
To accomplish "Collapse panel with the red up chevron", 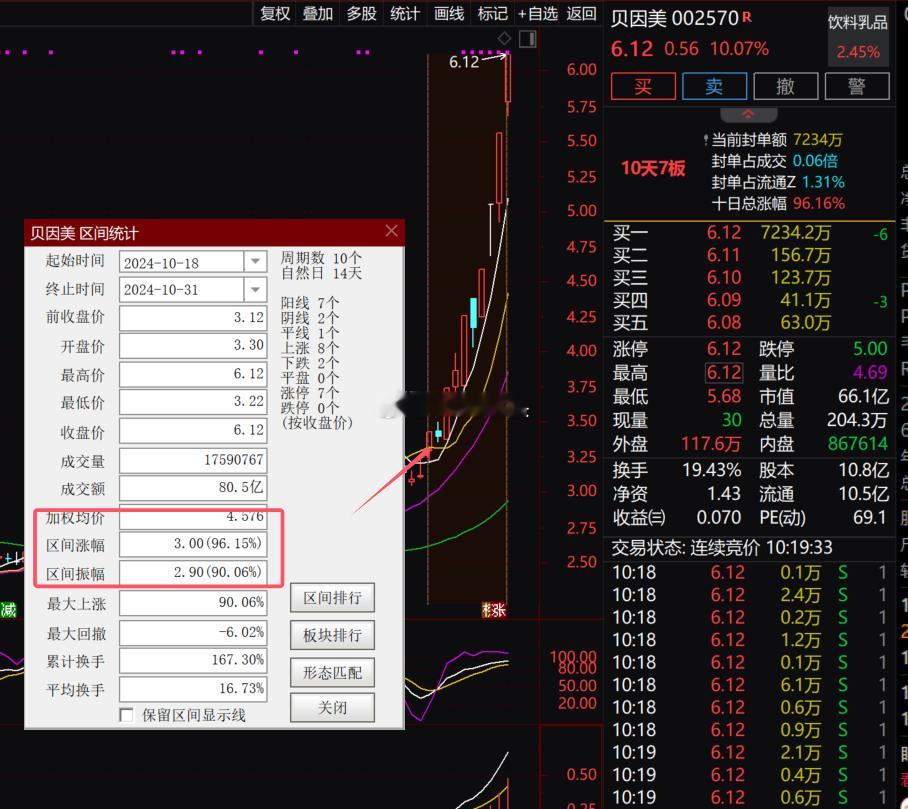I will click(x=748, y=114).
